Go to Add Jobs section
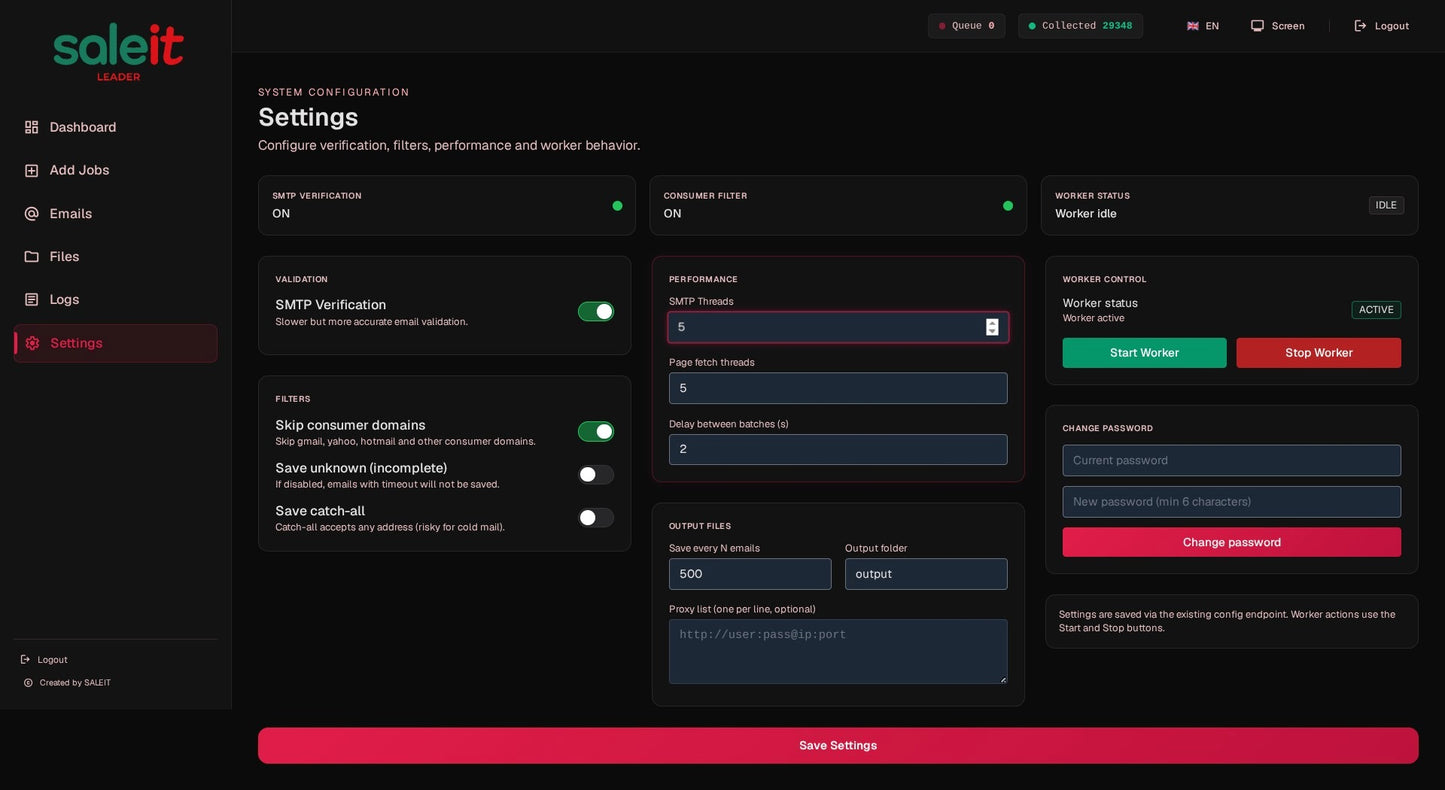This screenshot has width=1445, height=790. click(x=115, y=170)
